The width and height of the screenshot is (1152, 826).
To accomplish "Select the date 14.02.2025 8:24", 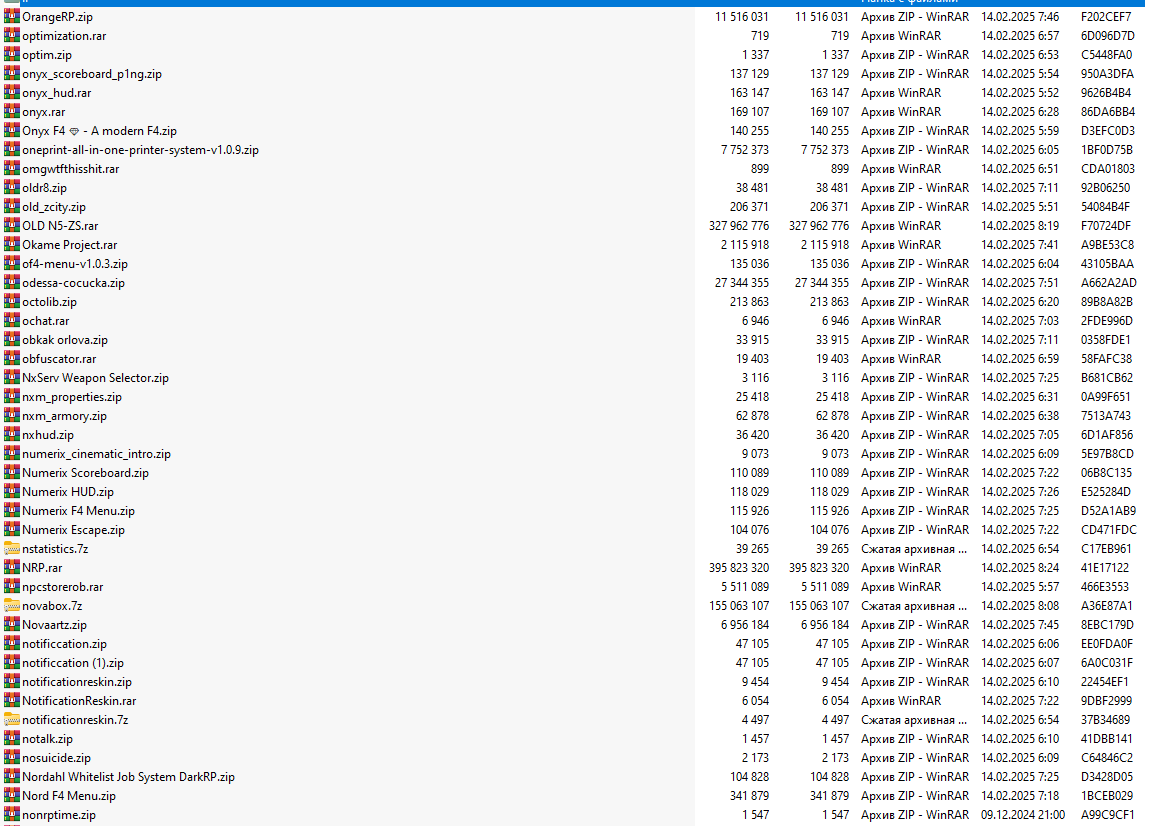I will pos(1020,568).
